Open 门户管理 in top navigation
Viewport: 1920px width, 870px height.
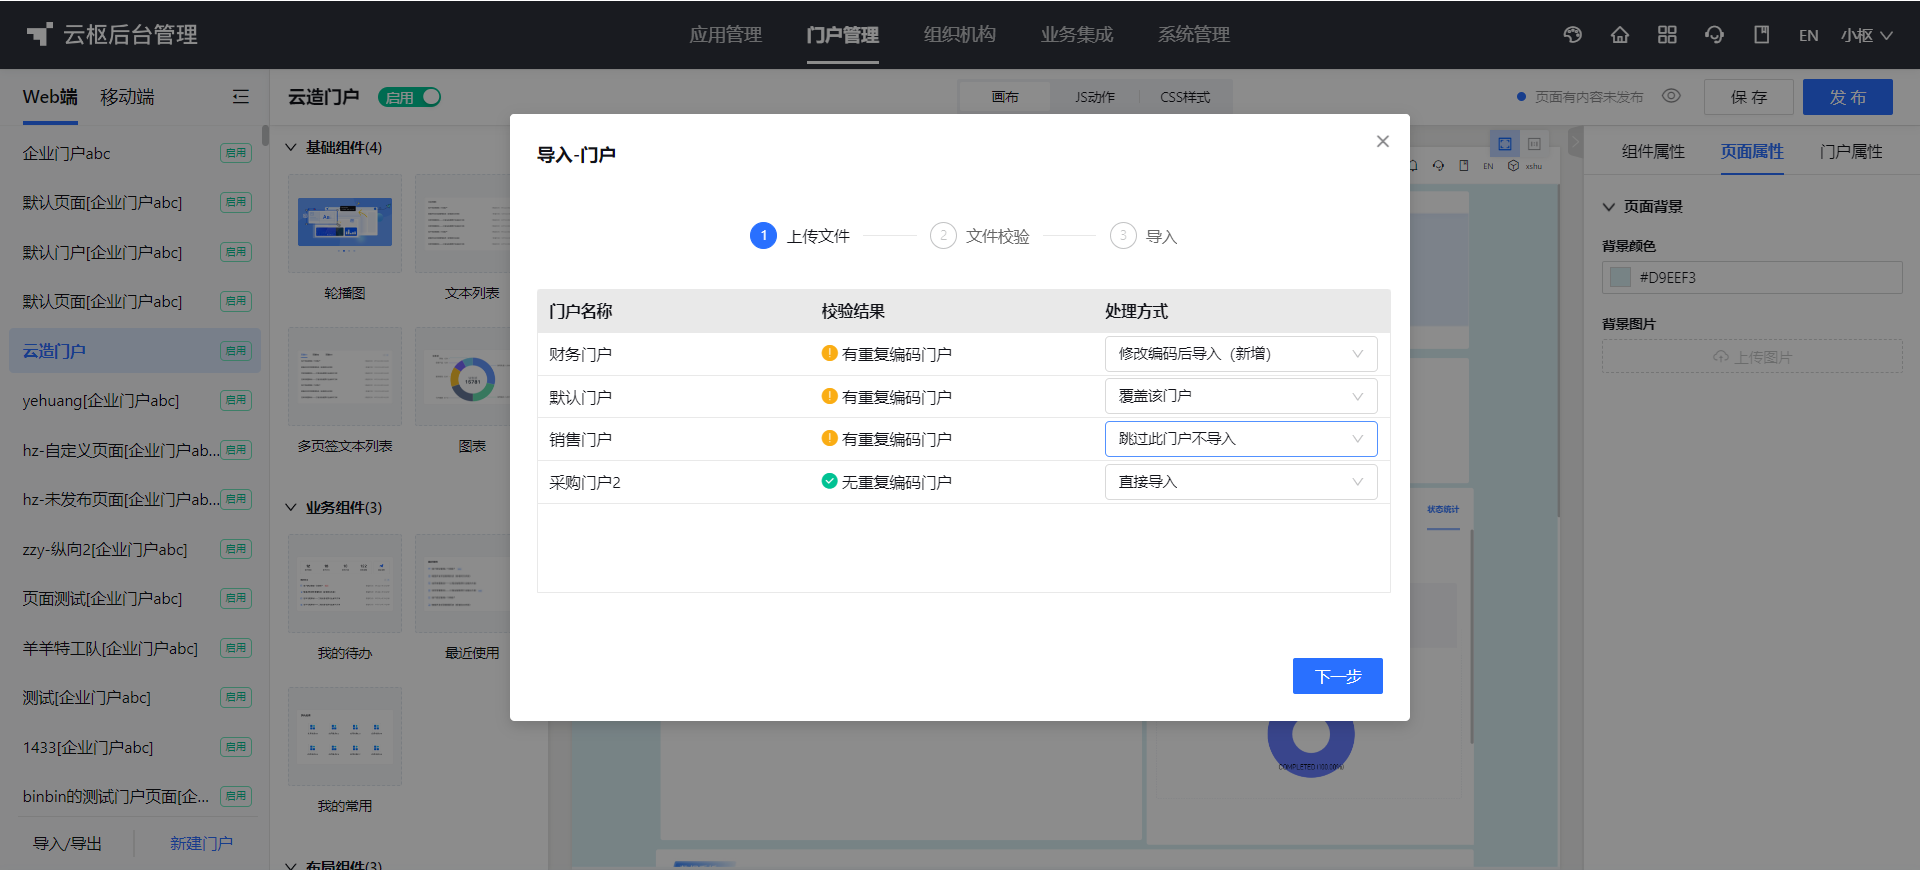tap(843, 35)
